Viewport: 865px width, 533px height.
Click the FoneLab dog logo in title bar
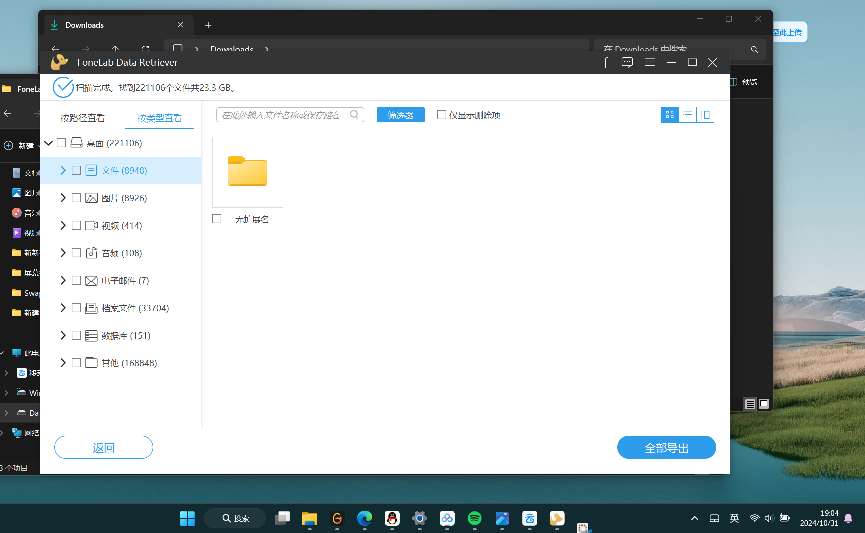click(x=59, y=62)
